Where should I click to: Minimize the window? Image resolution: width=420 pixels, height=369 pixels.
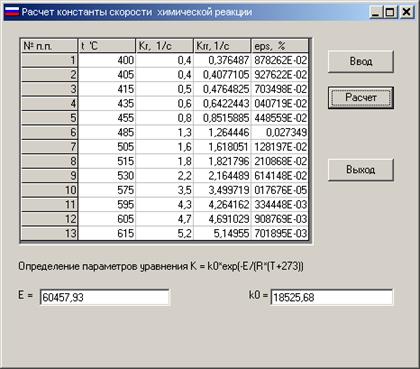click(x=376, y=12)
